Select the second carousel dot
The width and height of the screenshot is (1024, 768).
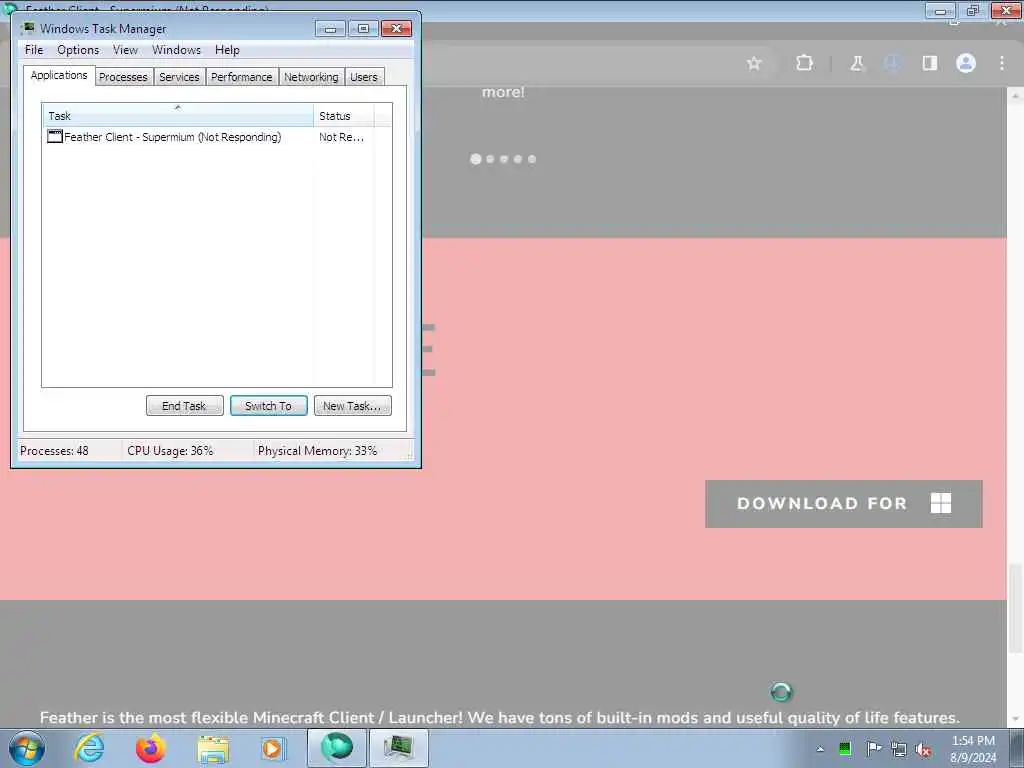click(x=490, y=159)
